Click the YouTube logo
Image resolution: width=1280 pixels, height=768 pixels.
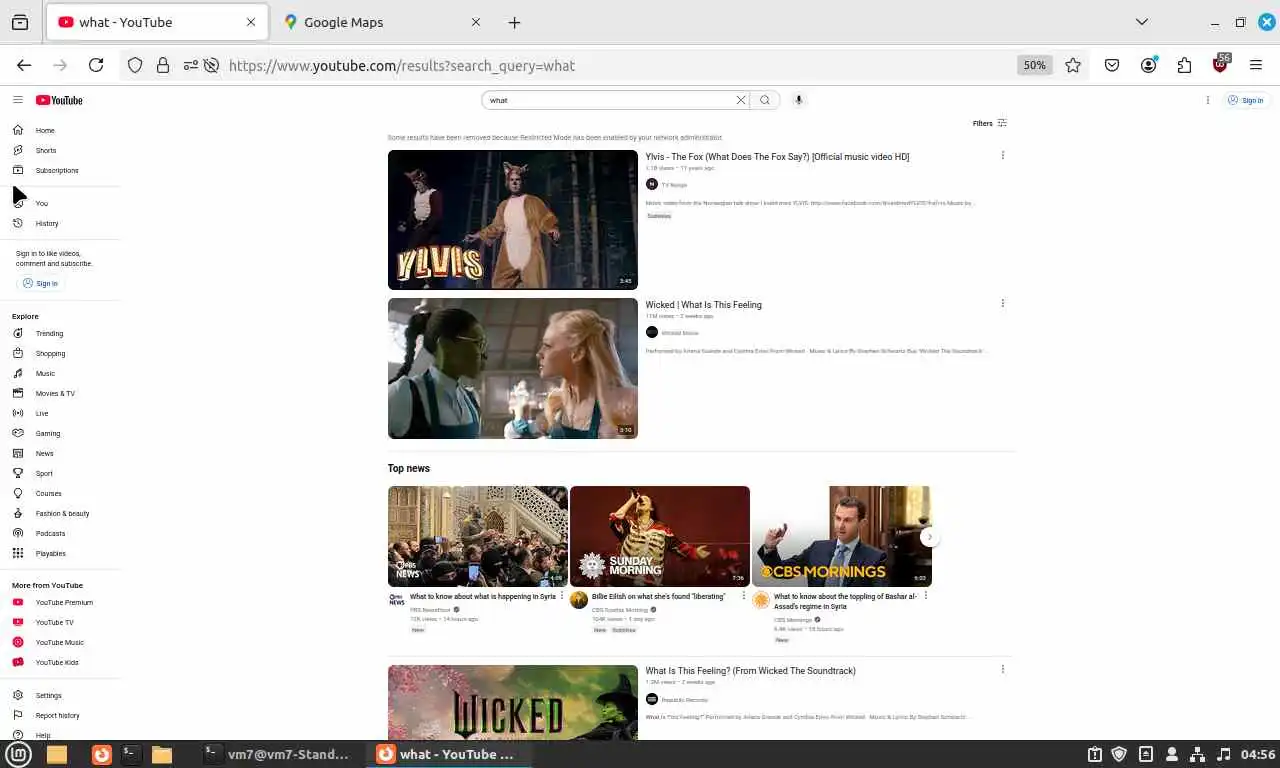pyautogui.click(x=59, y=100)
